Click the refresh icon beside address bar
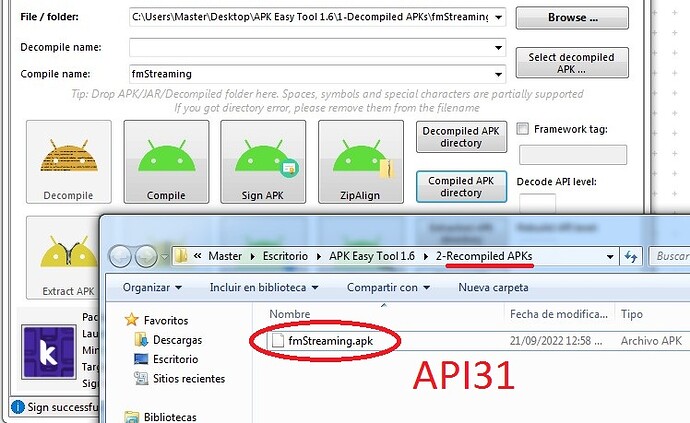This screenshot has height=423, width=690. pyautogui.click(x=631, y=256)
